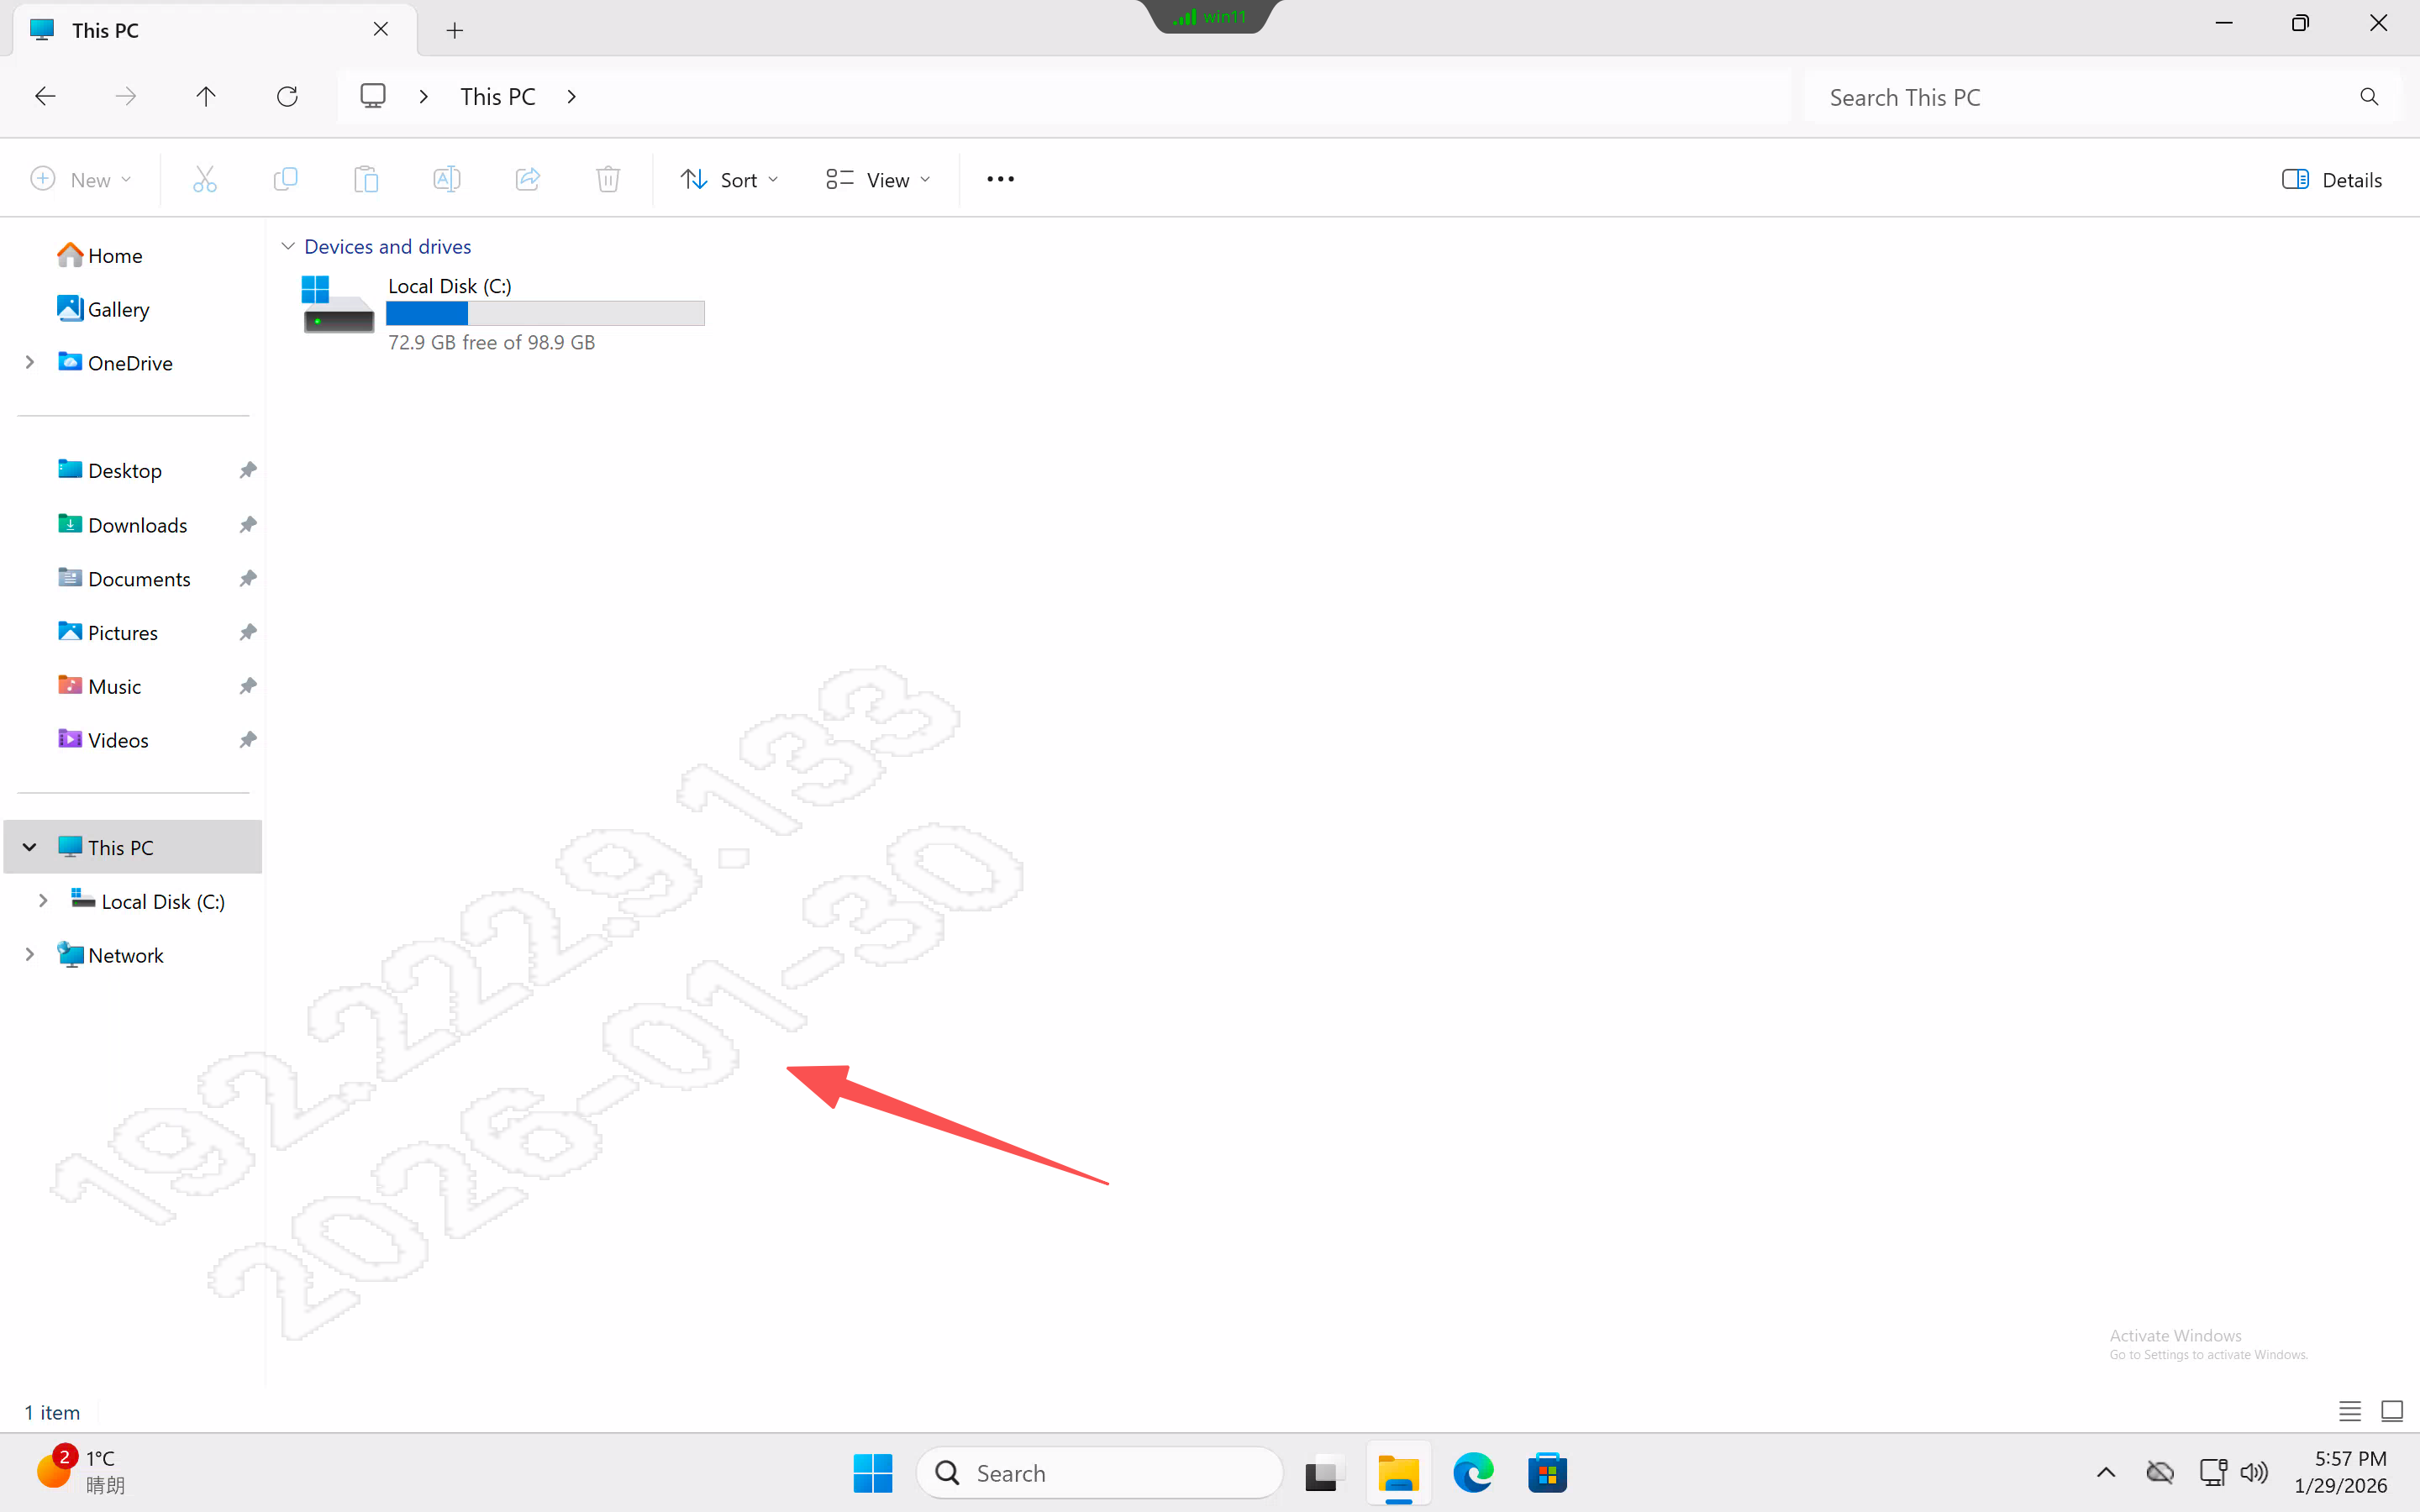Click the Refresh icon in navigation bar
This screenshot has width=2420, height=1512.
tap(287, 97)
